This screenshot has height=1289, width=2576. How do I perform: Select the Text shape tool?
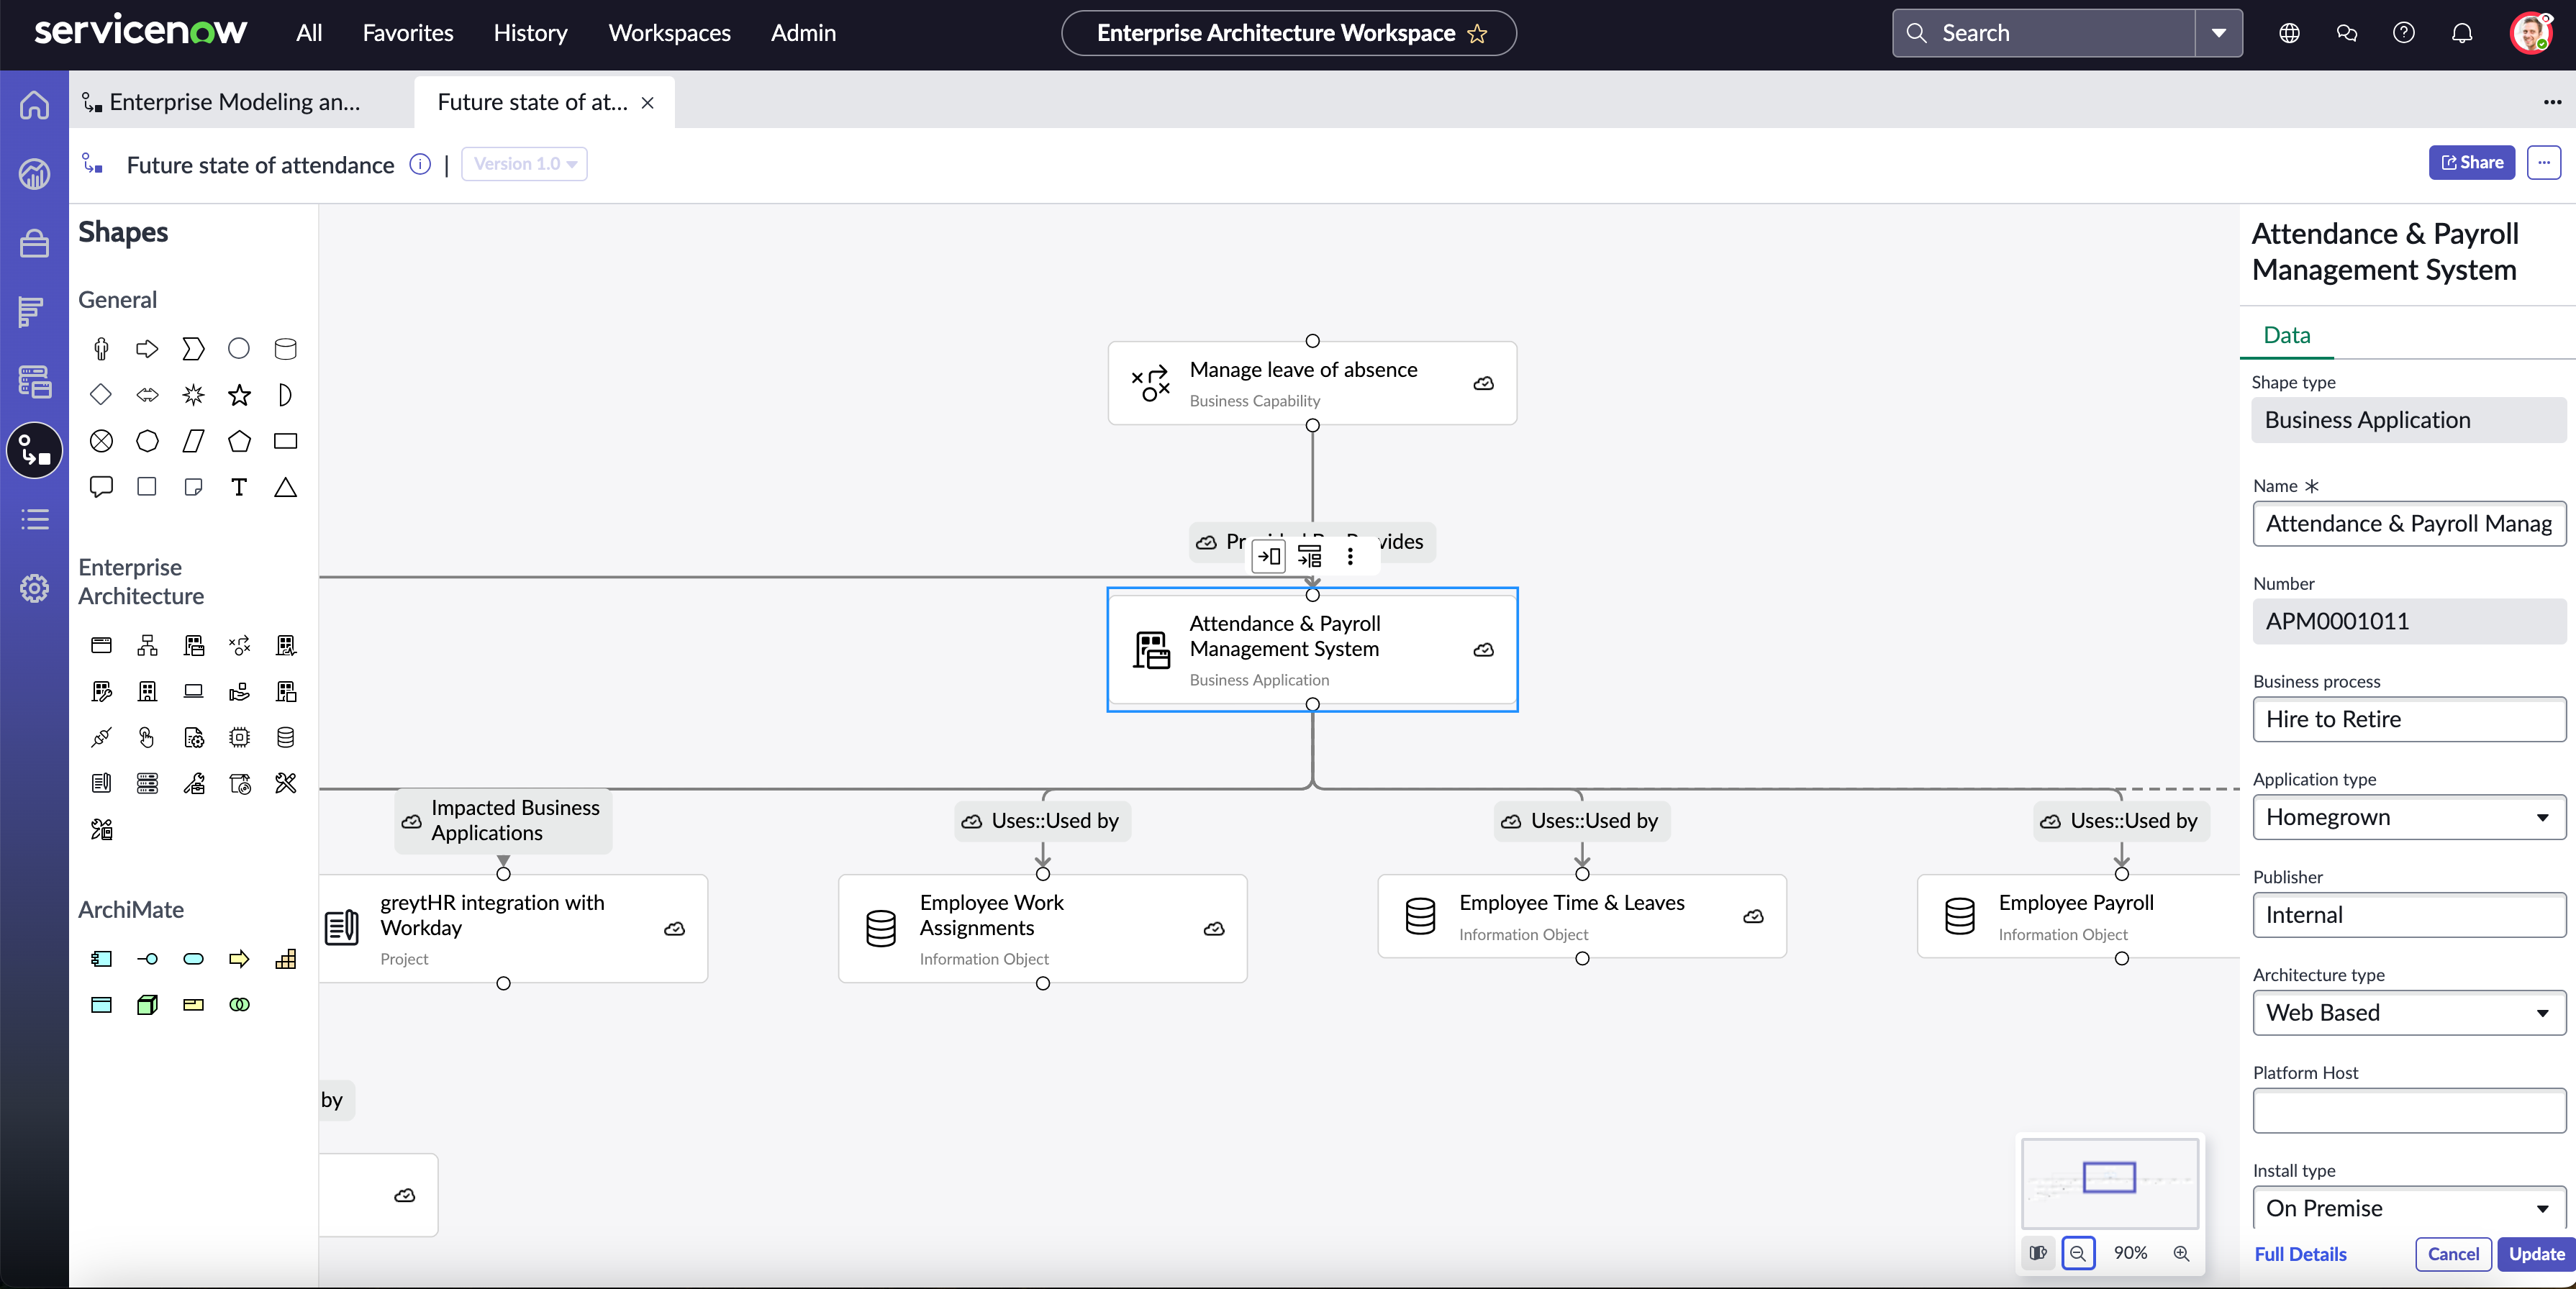point(239,487)
